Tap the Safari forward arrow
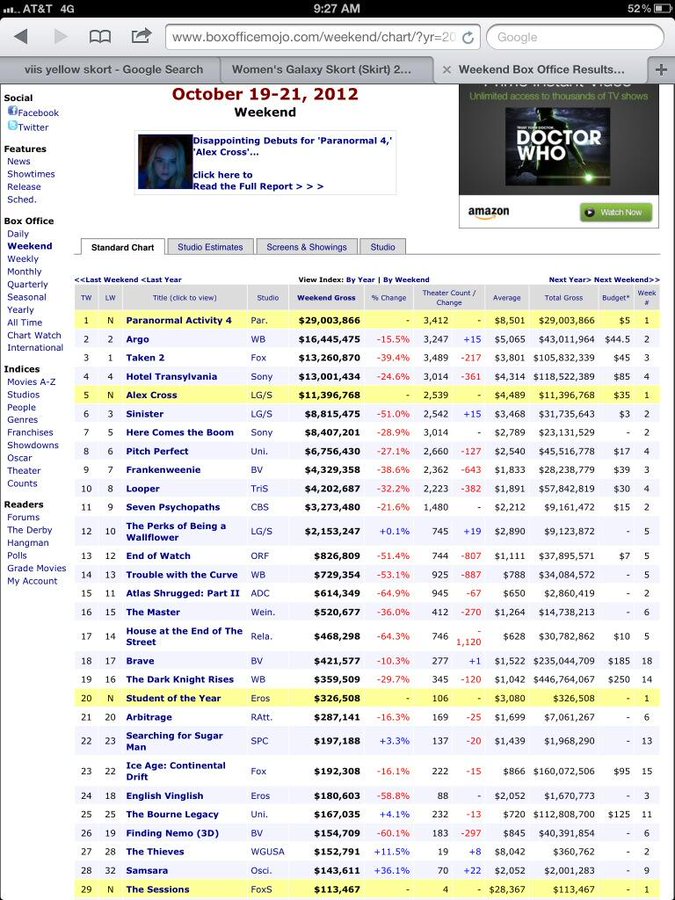Viewport: 675px width, 900px height. coord(60,37)
